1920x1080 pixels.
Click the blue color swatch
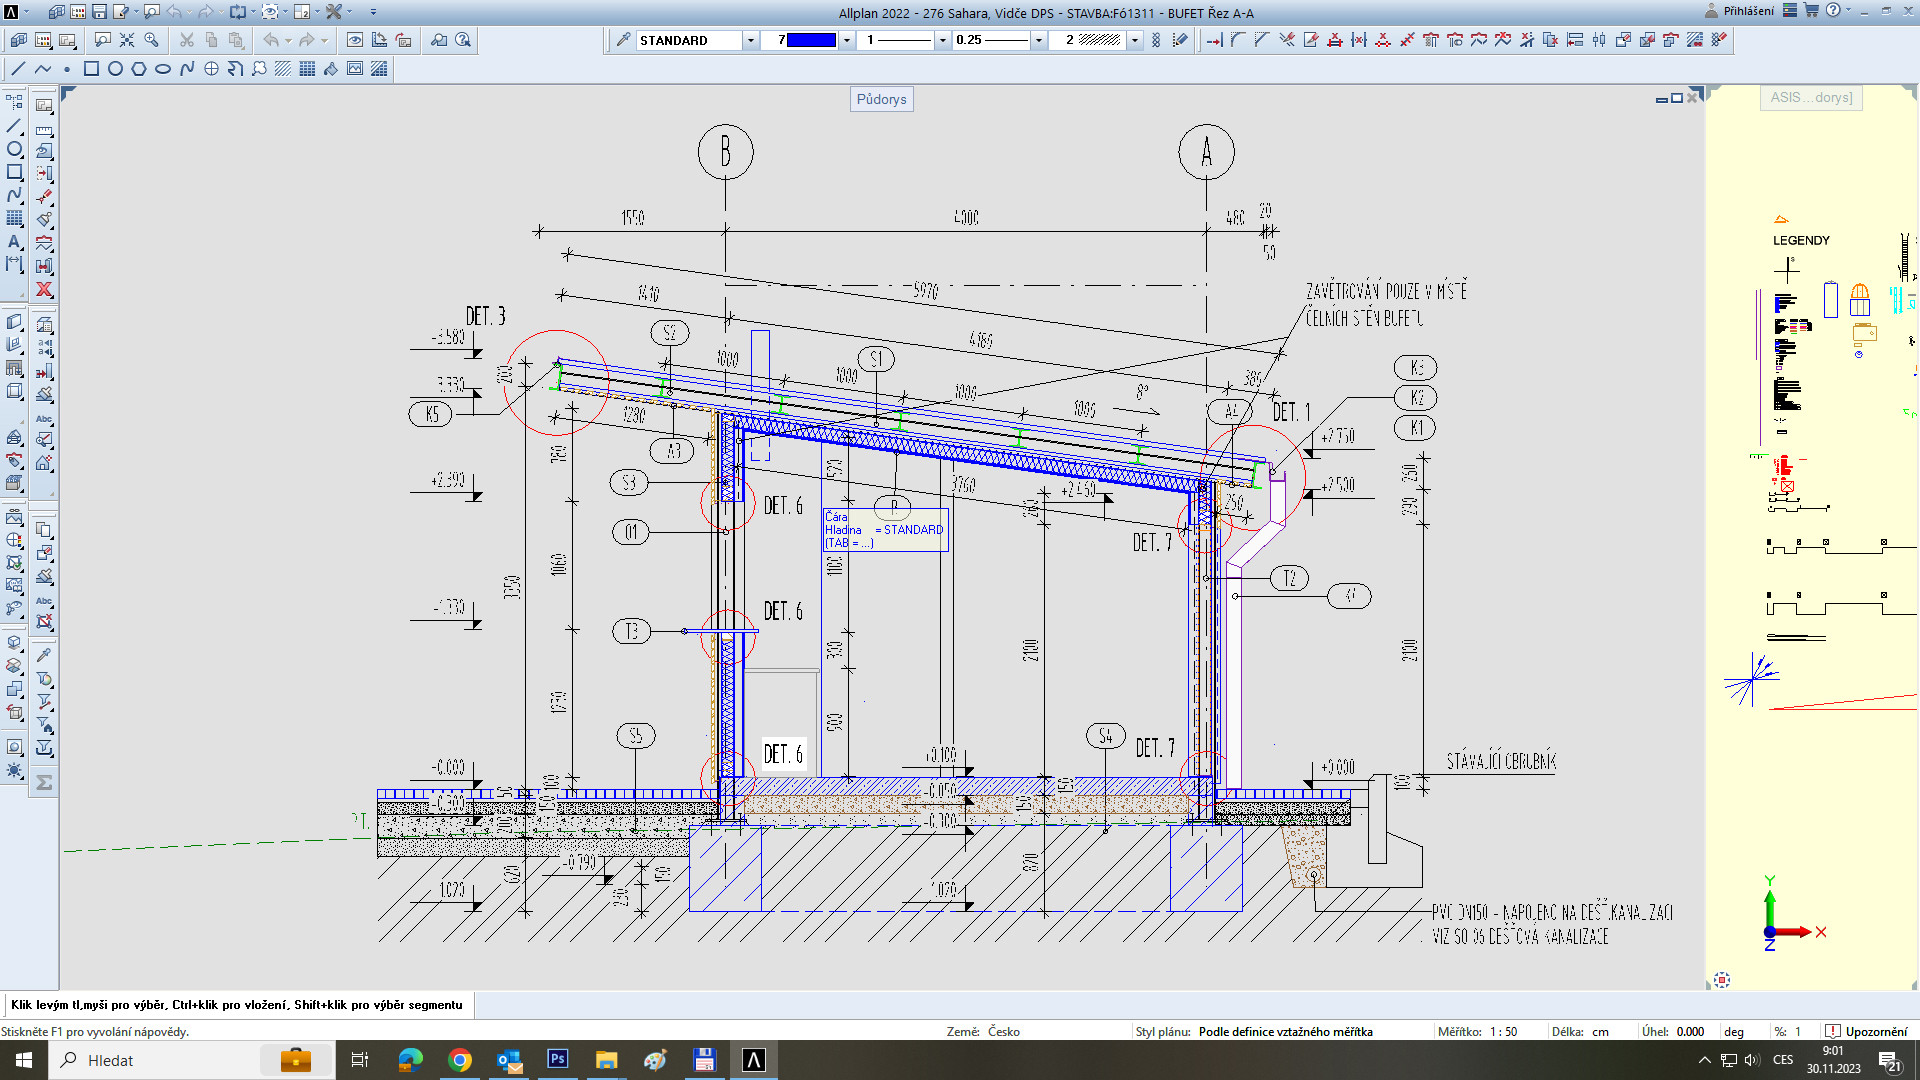(812, 40)
